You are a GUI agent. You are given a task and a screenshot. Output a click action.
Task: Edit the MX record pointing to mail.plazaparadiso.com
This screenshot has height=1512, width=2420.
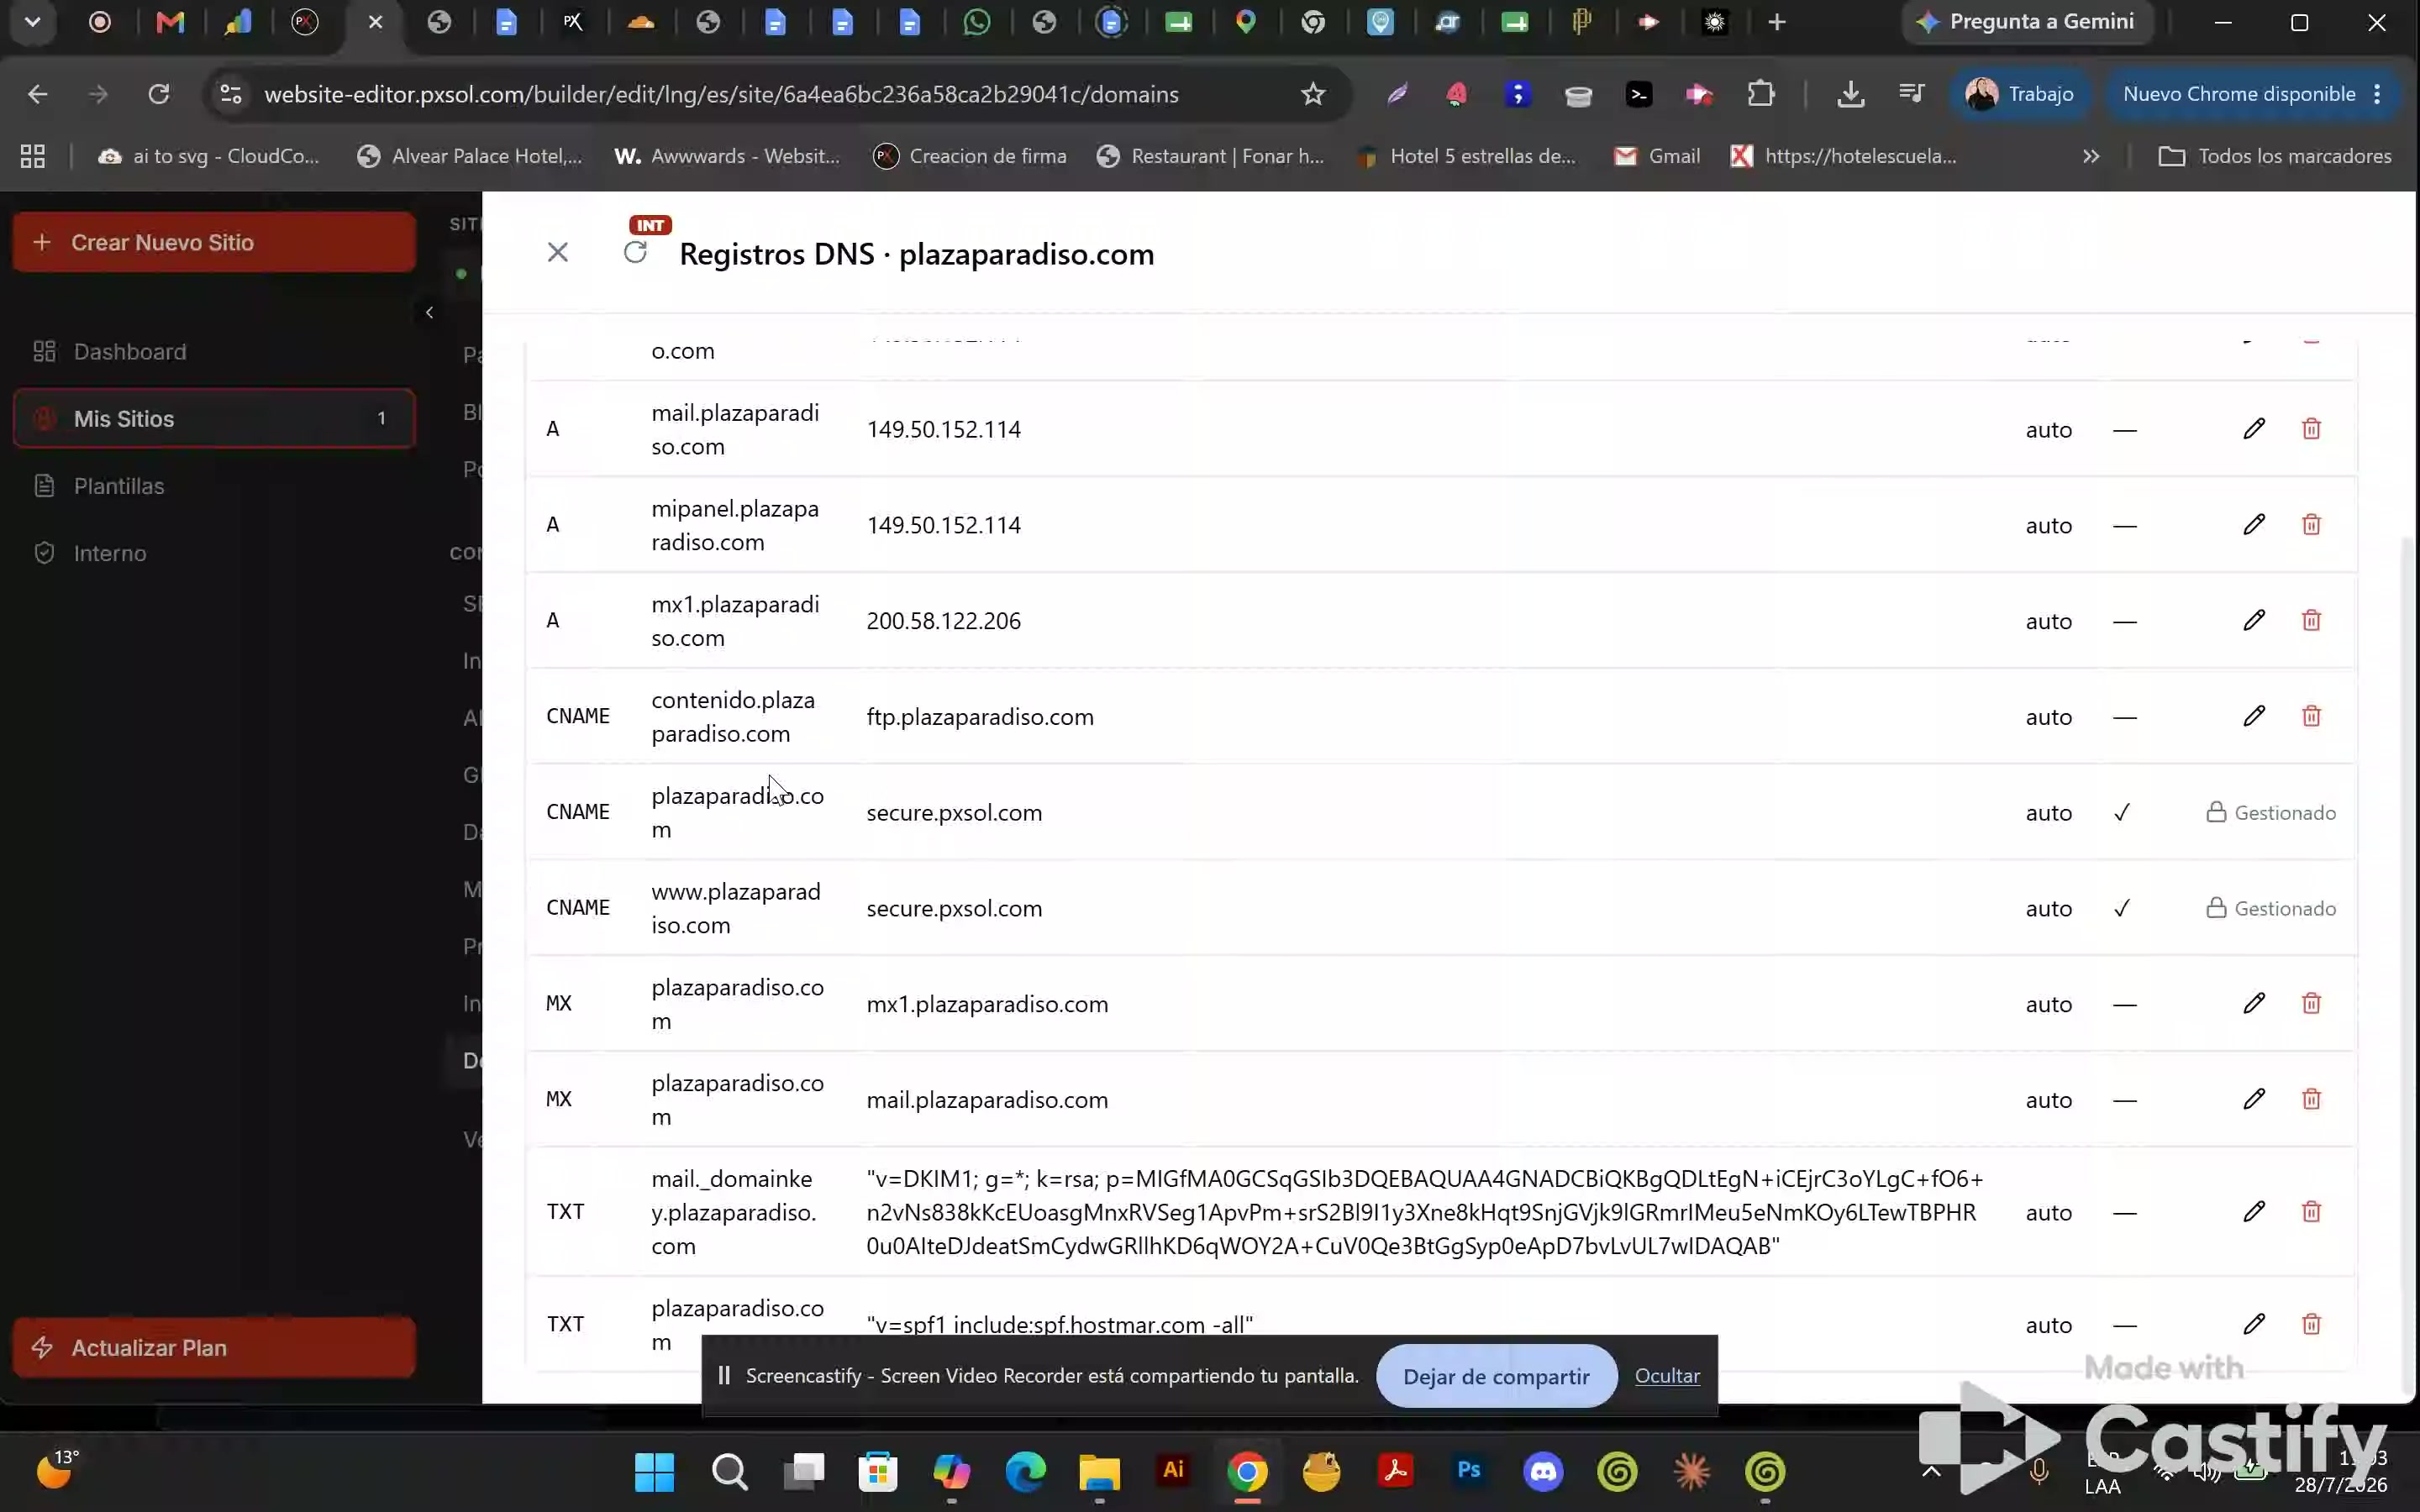(2254, 1099)
